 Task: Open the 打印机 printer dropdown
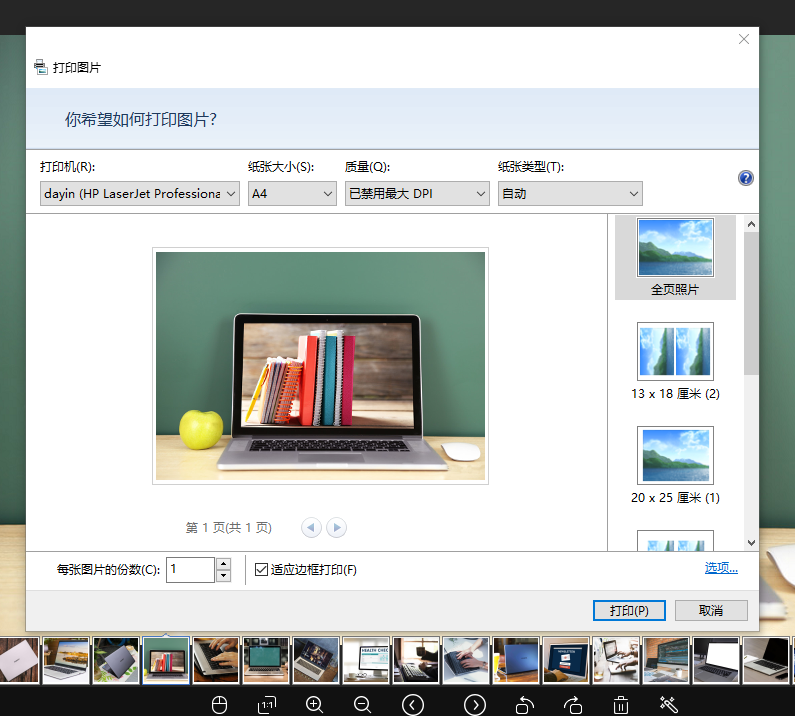tap(140, 193)
